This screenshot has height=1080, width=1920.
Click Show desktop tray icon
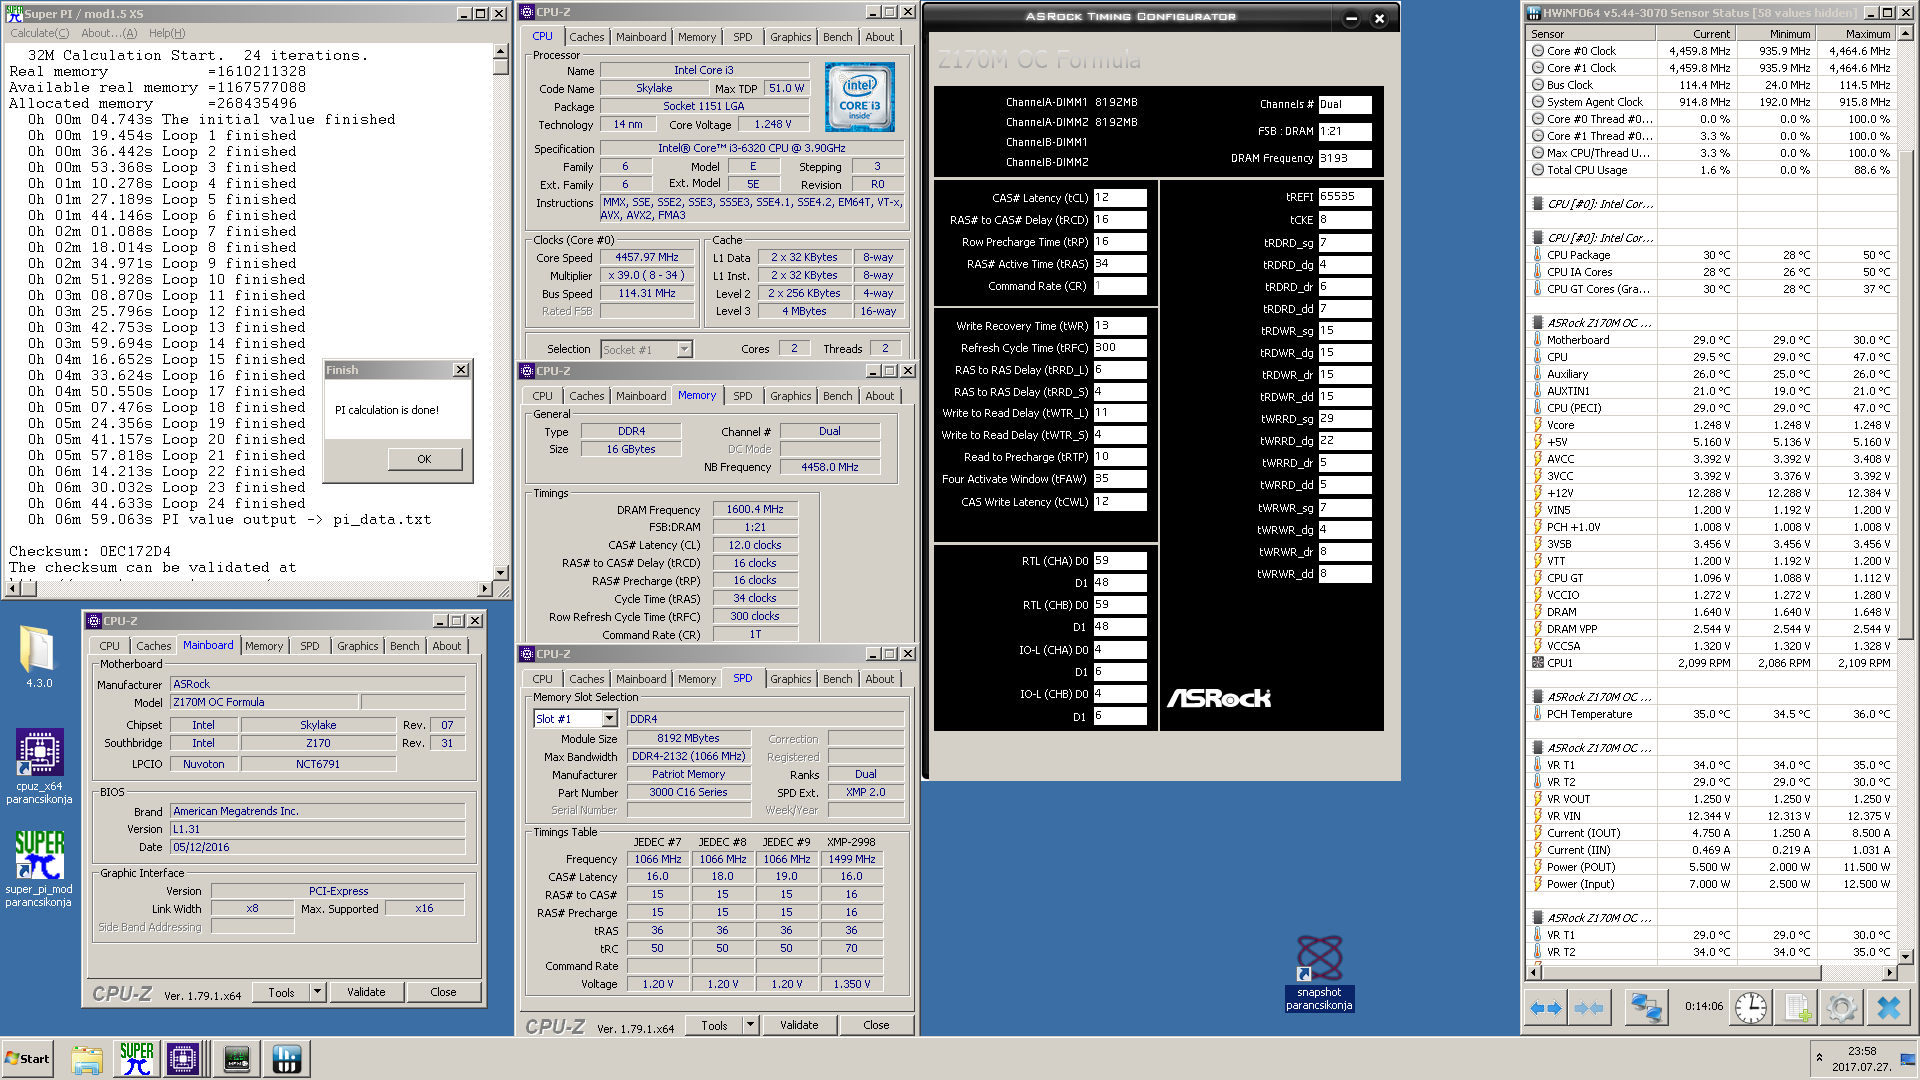tap(1909, 1059)
